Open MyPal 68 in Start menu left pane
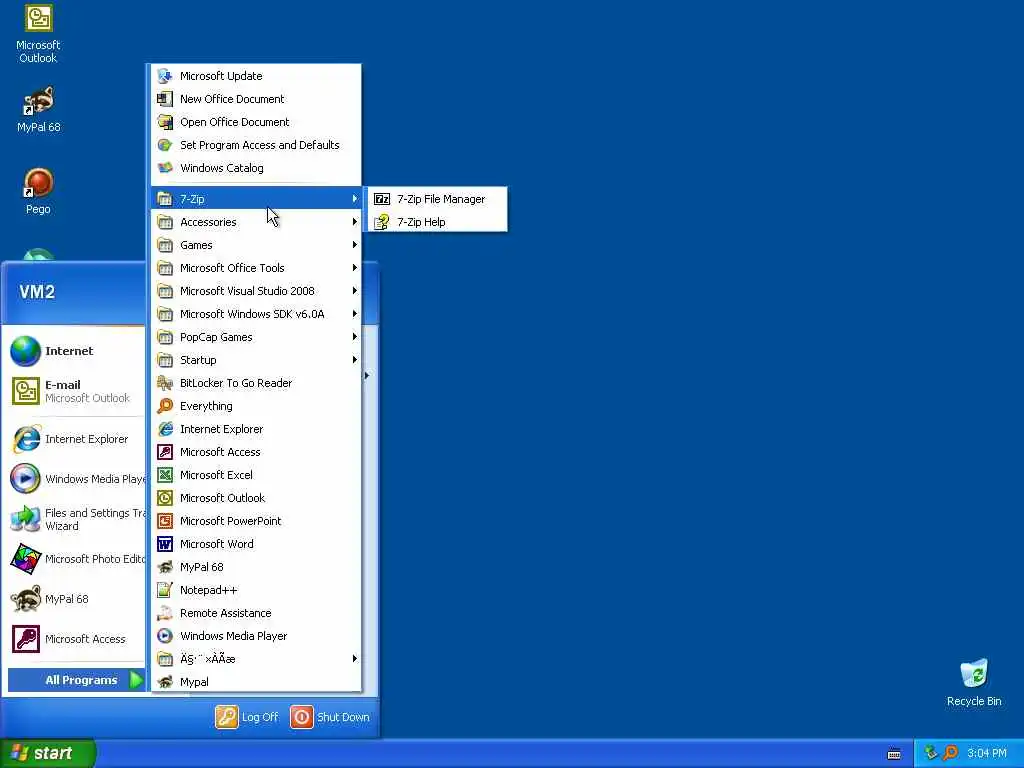1024x768 pixels. tap(76, 599)
